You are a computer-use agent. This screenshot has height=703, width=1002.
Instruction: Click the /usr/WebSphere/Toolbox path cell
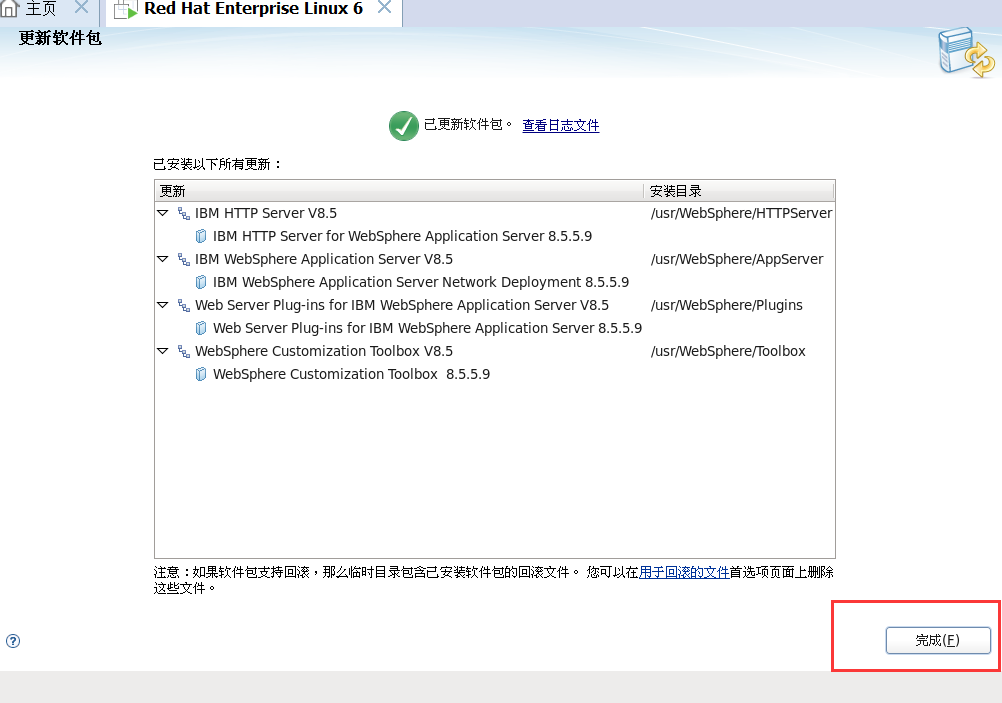(728, 351)
